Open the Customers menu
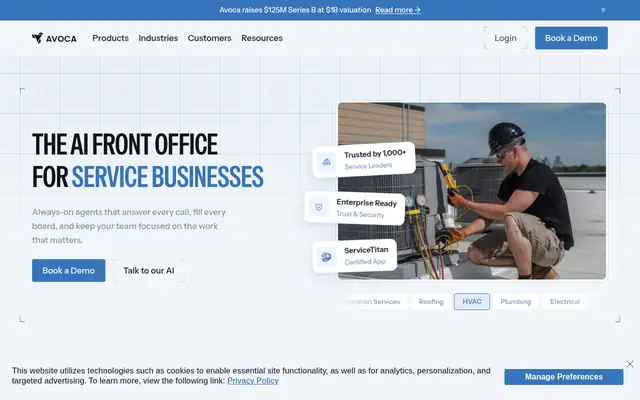640x400 pixels. tap(209, 38)
